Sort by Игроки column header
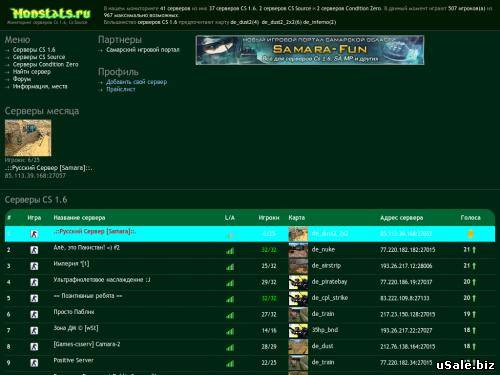 point(269,218)
